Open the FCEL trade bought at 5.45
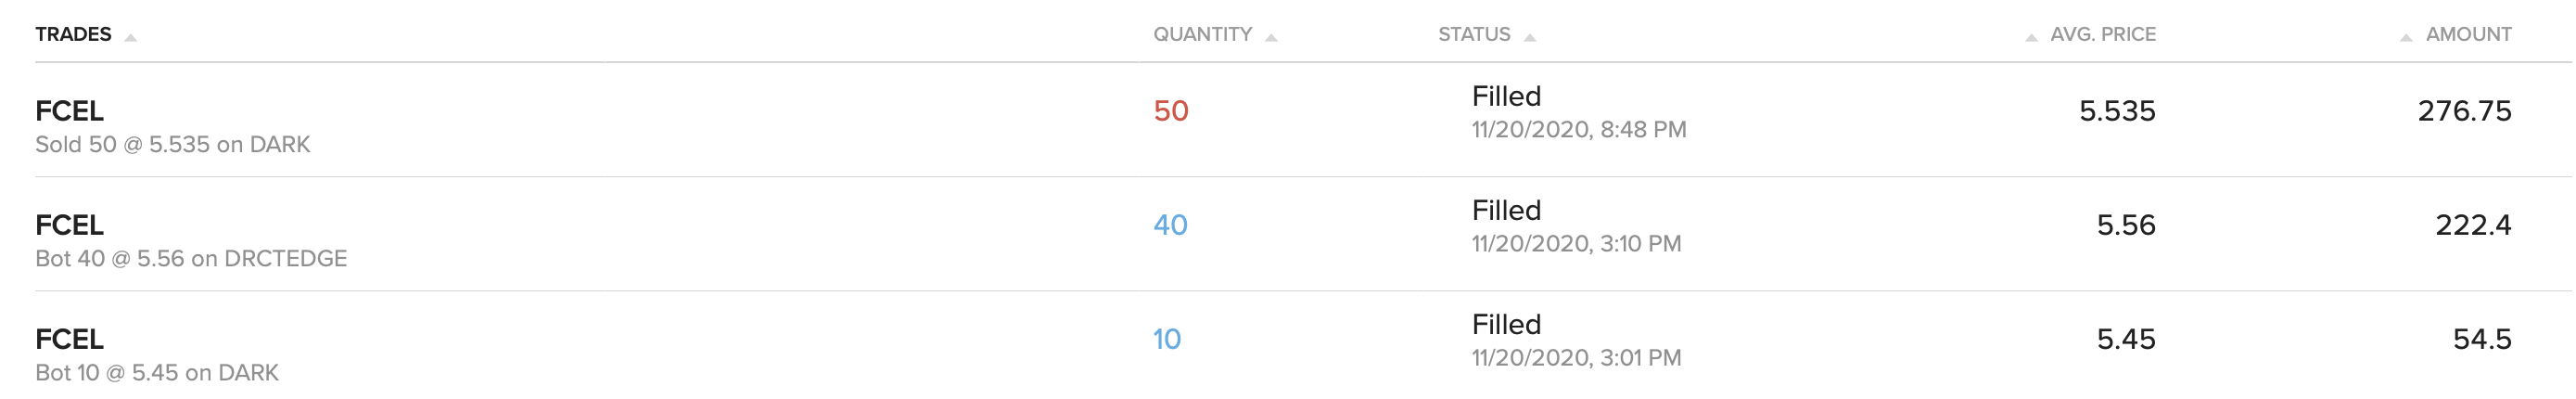Screen dimensions: 2576x399 coord(69,339)
